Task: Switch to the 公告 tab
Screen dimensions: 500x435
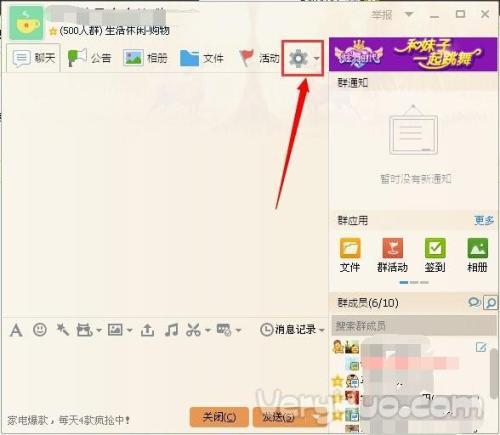Action: [89, 58]
